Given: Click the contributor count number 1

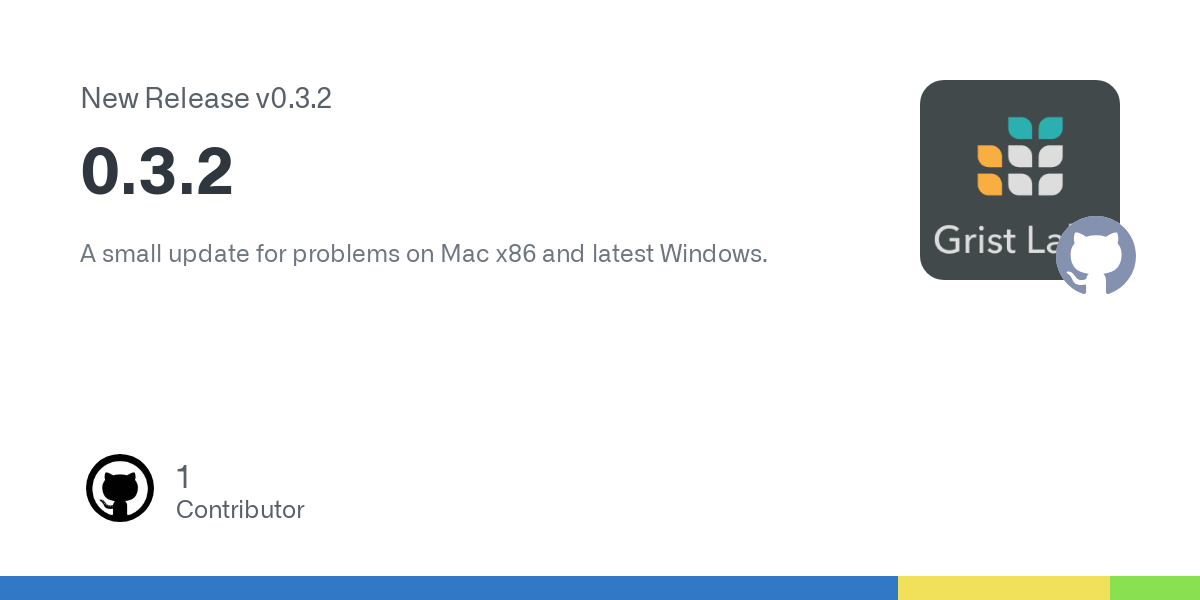Looking at the screenshot, I should (183, 477).
